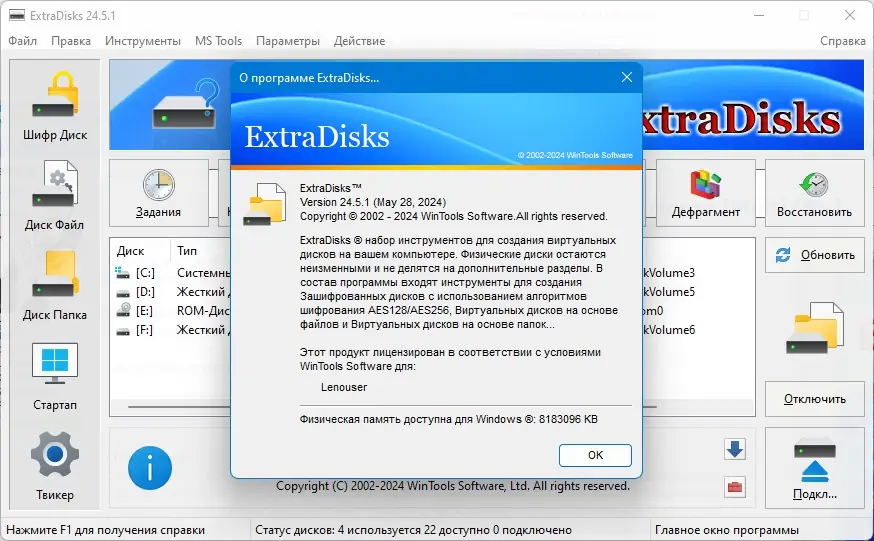Click OK in the About dialog

tap(595, 455)
